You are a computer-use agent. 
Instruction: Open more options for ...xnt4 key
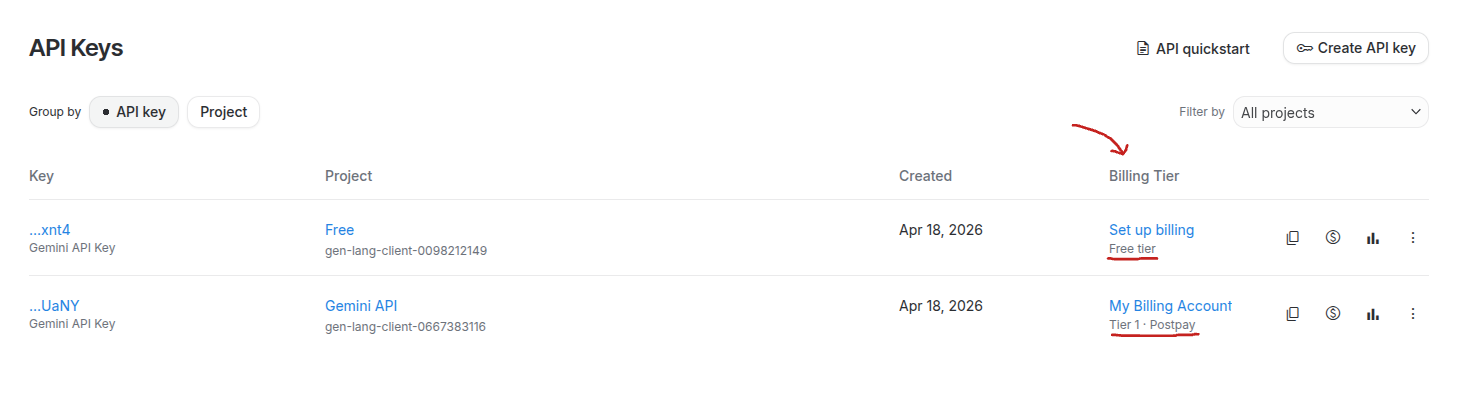coord(1412,238)
